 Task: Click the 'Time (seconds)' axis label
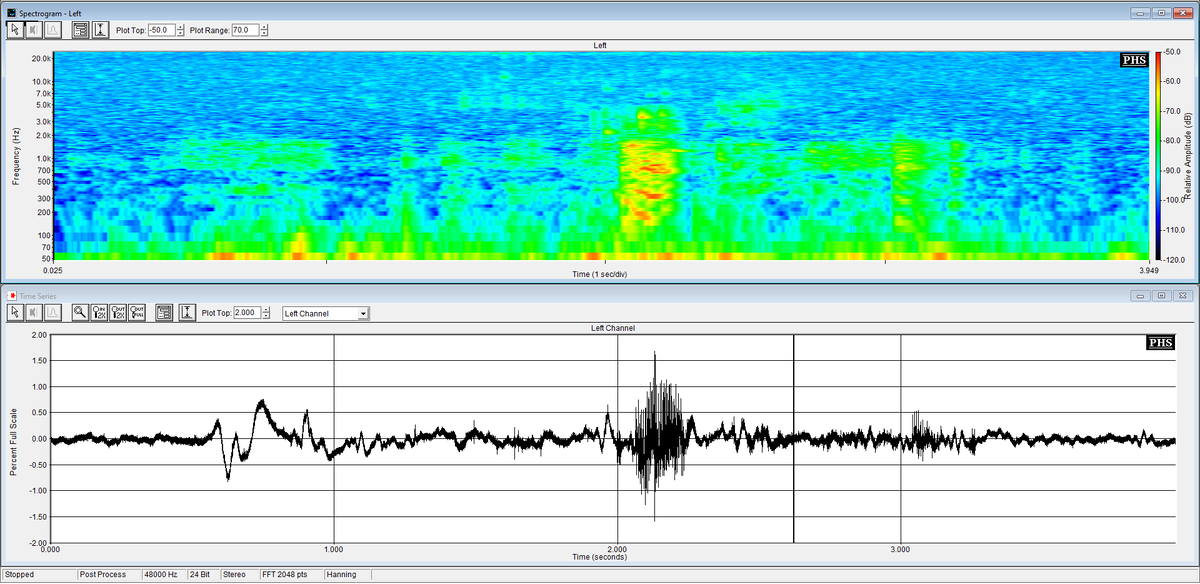tap(599, 556)
